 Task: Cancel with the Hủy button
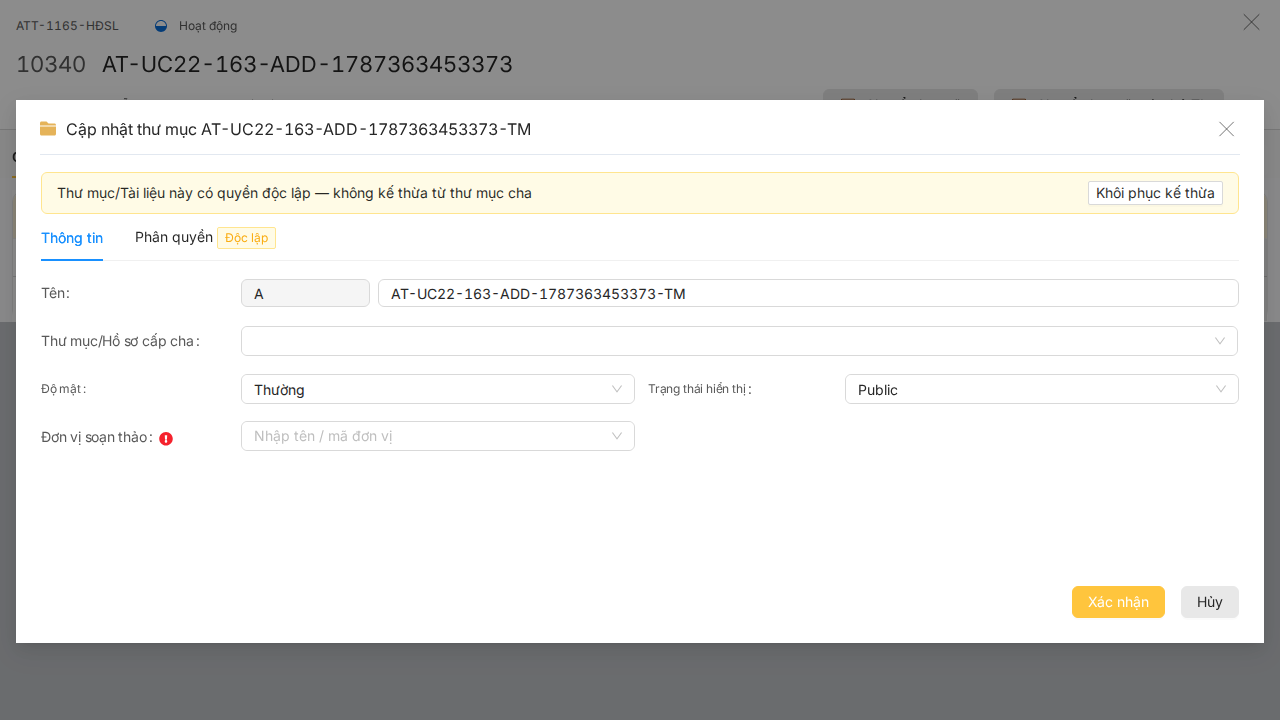[1210, 602]
